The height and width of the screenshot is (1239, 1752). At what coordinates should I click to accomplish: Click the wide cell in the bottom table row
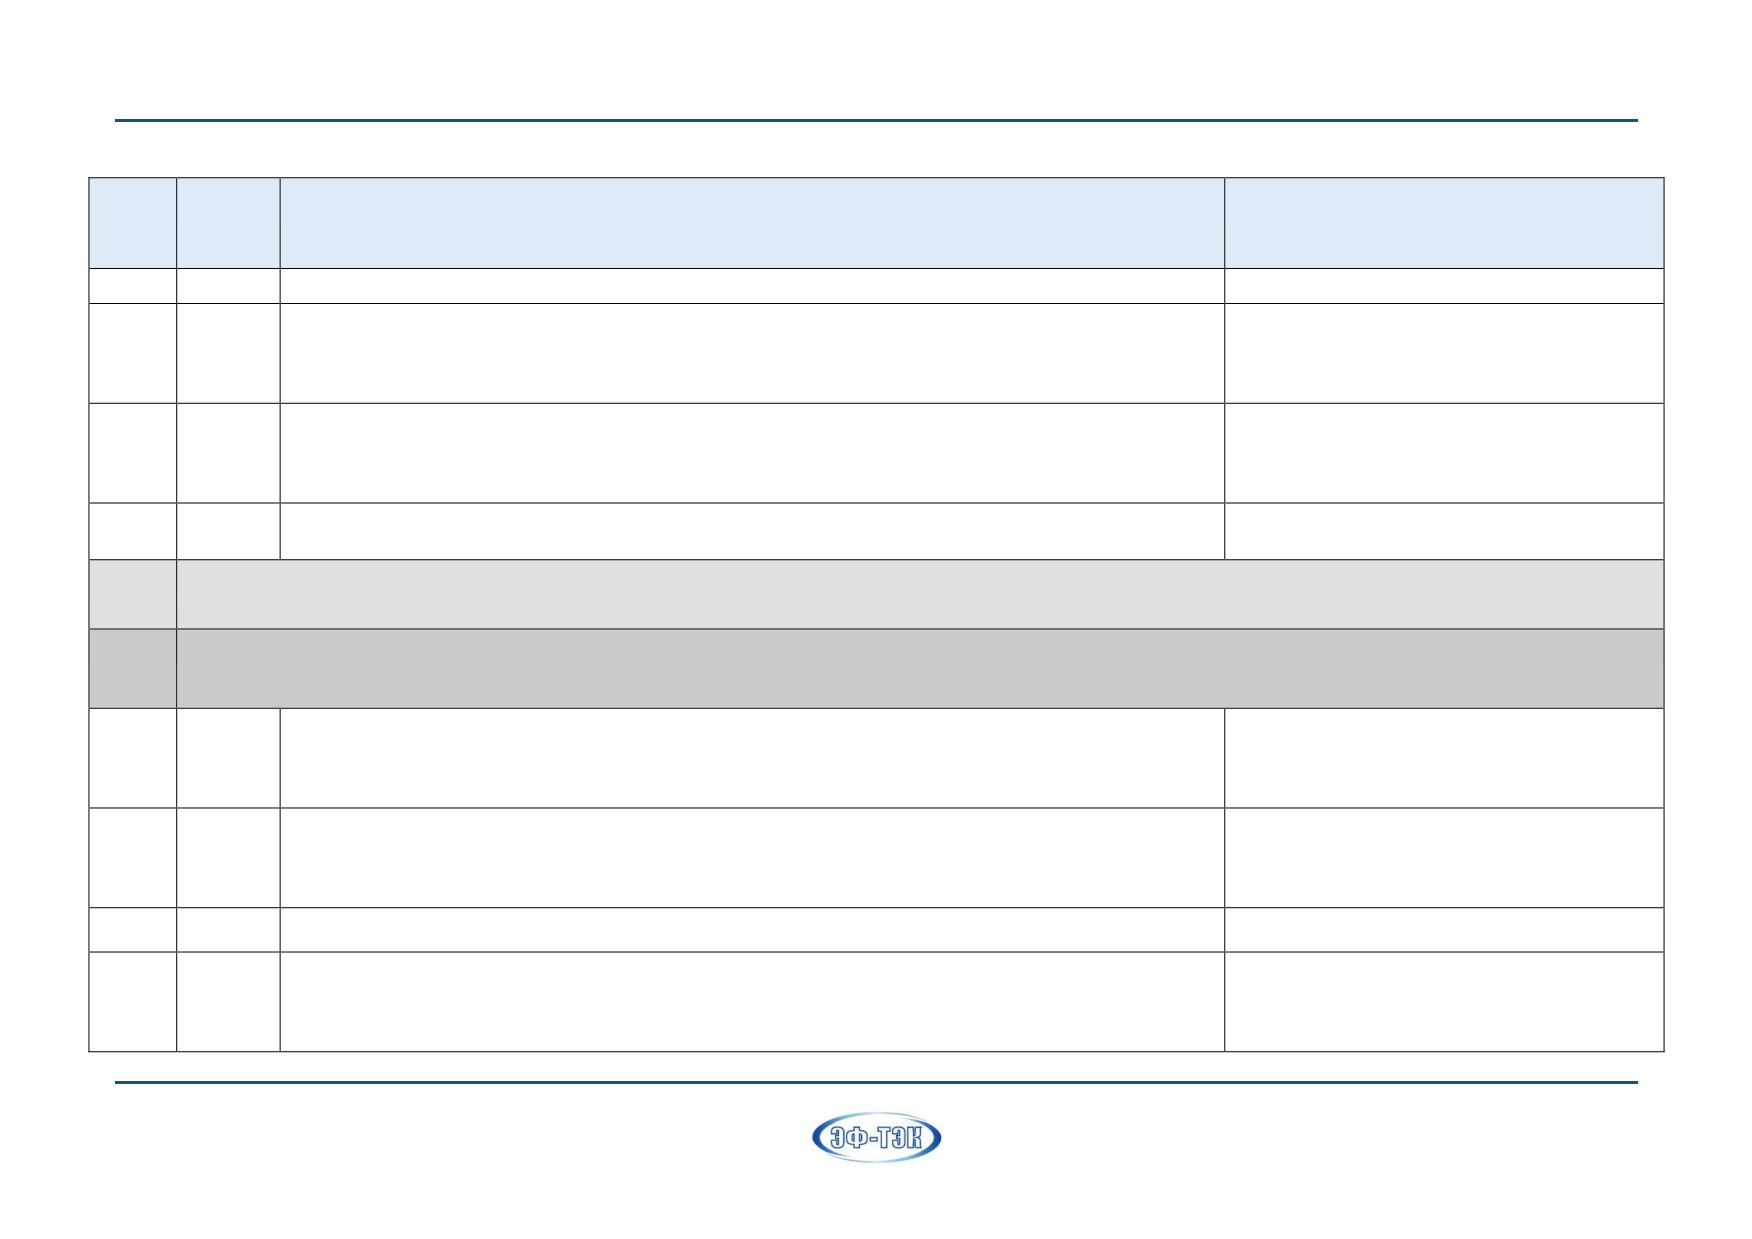pos(752,1001)
